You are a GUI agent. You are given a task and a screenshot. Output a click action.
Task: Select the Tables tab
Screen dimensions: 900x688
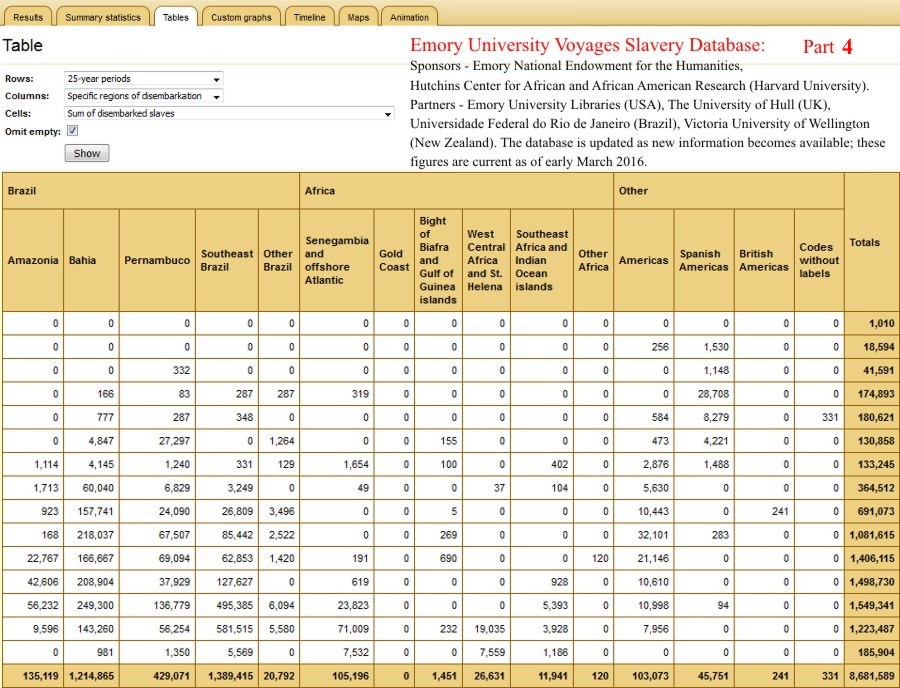pos(175,17)
